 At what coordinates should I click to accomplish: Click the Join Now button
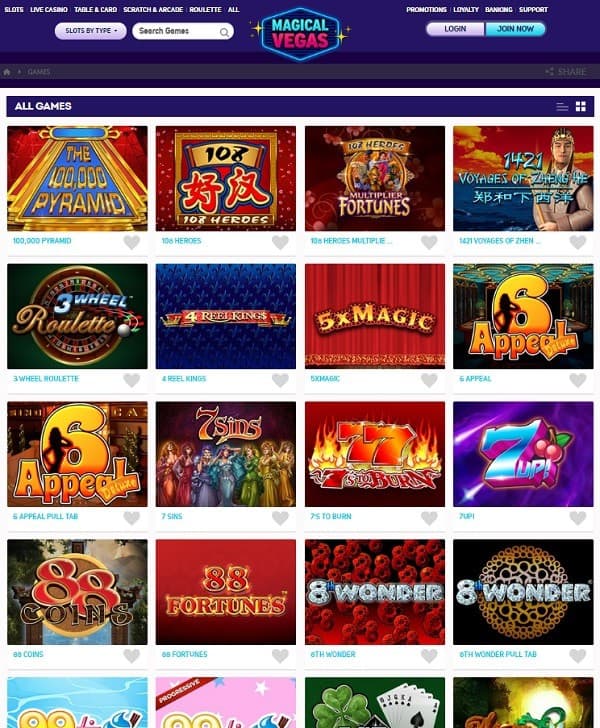pos(515,29)
